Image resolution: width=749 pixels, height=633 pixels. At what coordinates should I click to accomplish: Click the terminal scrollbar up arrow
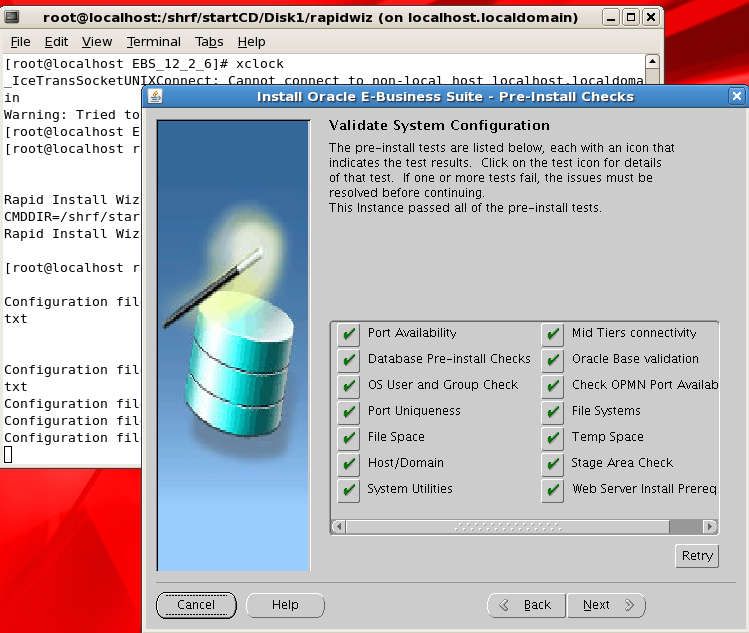tap(652, 62)
